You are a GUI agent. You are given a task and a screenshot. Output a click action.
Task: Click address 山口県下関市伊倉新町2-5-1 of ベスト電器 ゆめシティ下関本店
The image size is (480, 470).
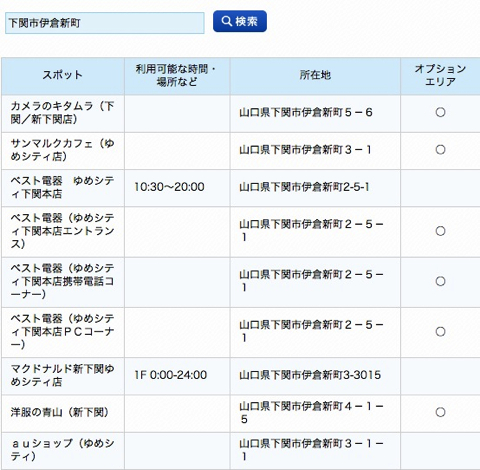[x=304, y=187]
